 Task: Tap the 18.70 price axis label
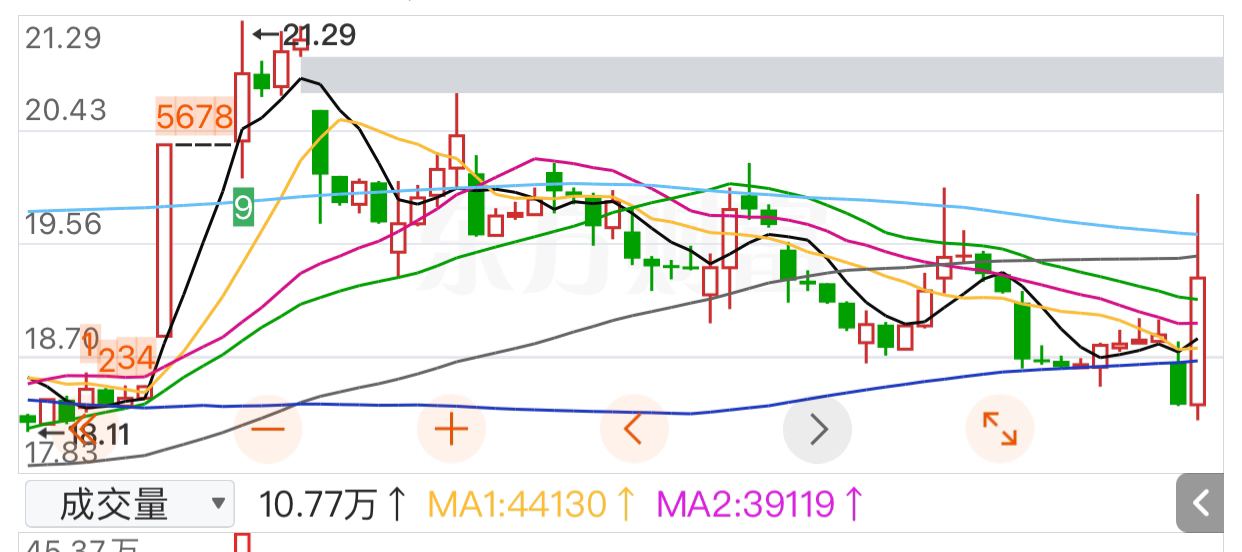[60, 339]
